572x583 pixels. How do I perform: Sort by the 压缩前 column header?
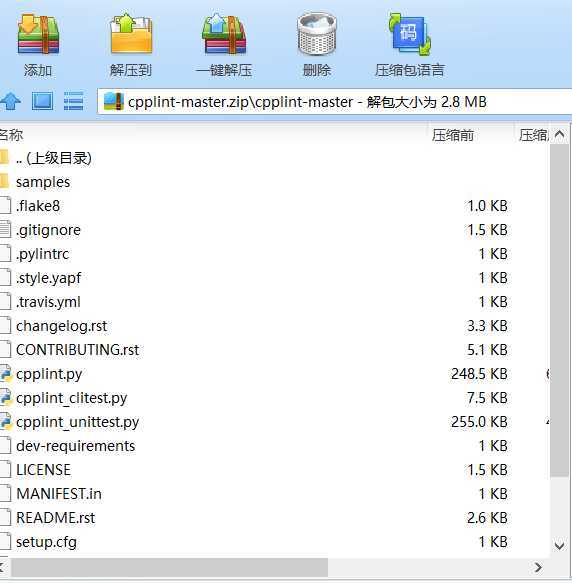point(453,135)
